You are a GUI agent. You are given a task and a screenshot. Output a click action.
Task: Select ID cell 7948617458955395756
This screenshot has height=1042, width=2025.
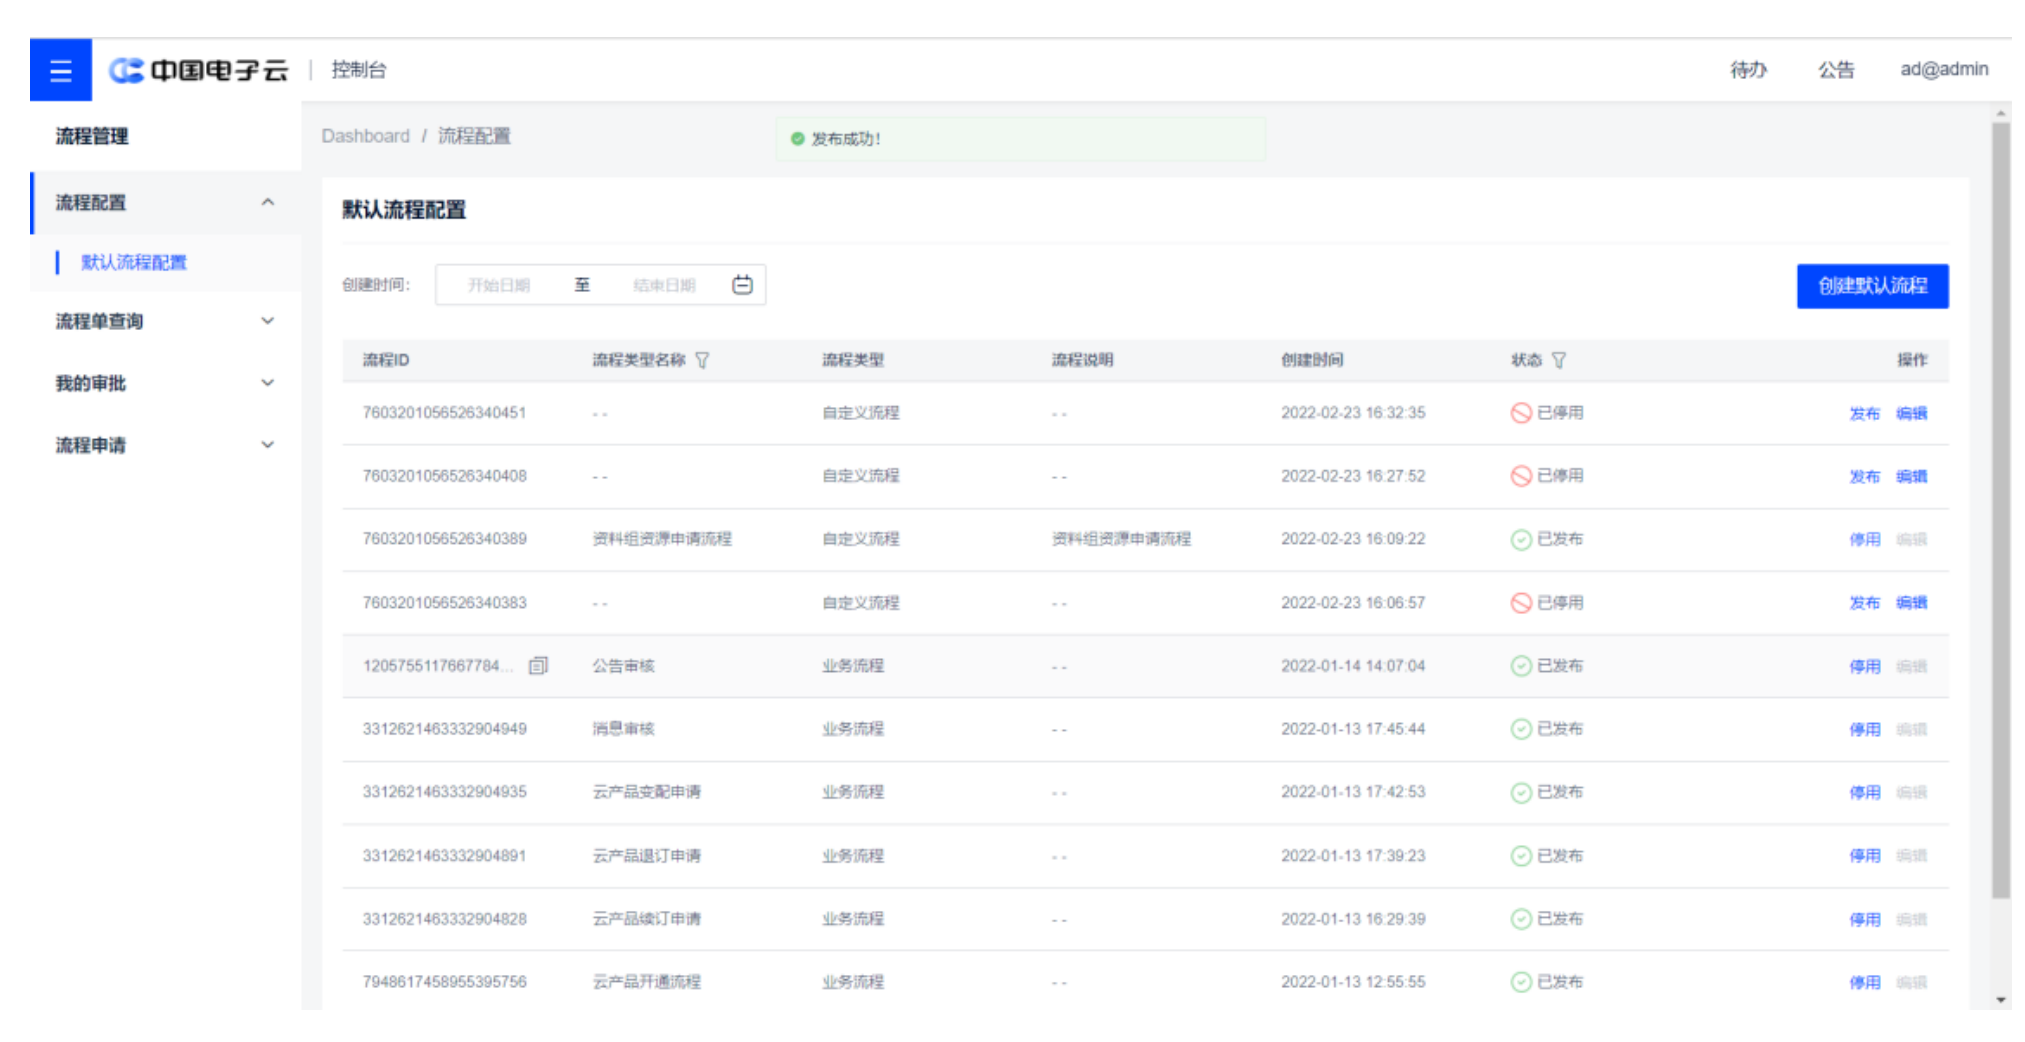[x=444, y=982]
